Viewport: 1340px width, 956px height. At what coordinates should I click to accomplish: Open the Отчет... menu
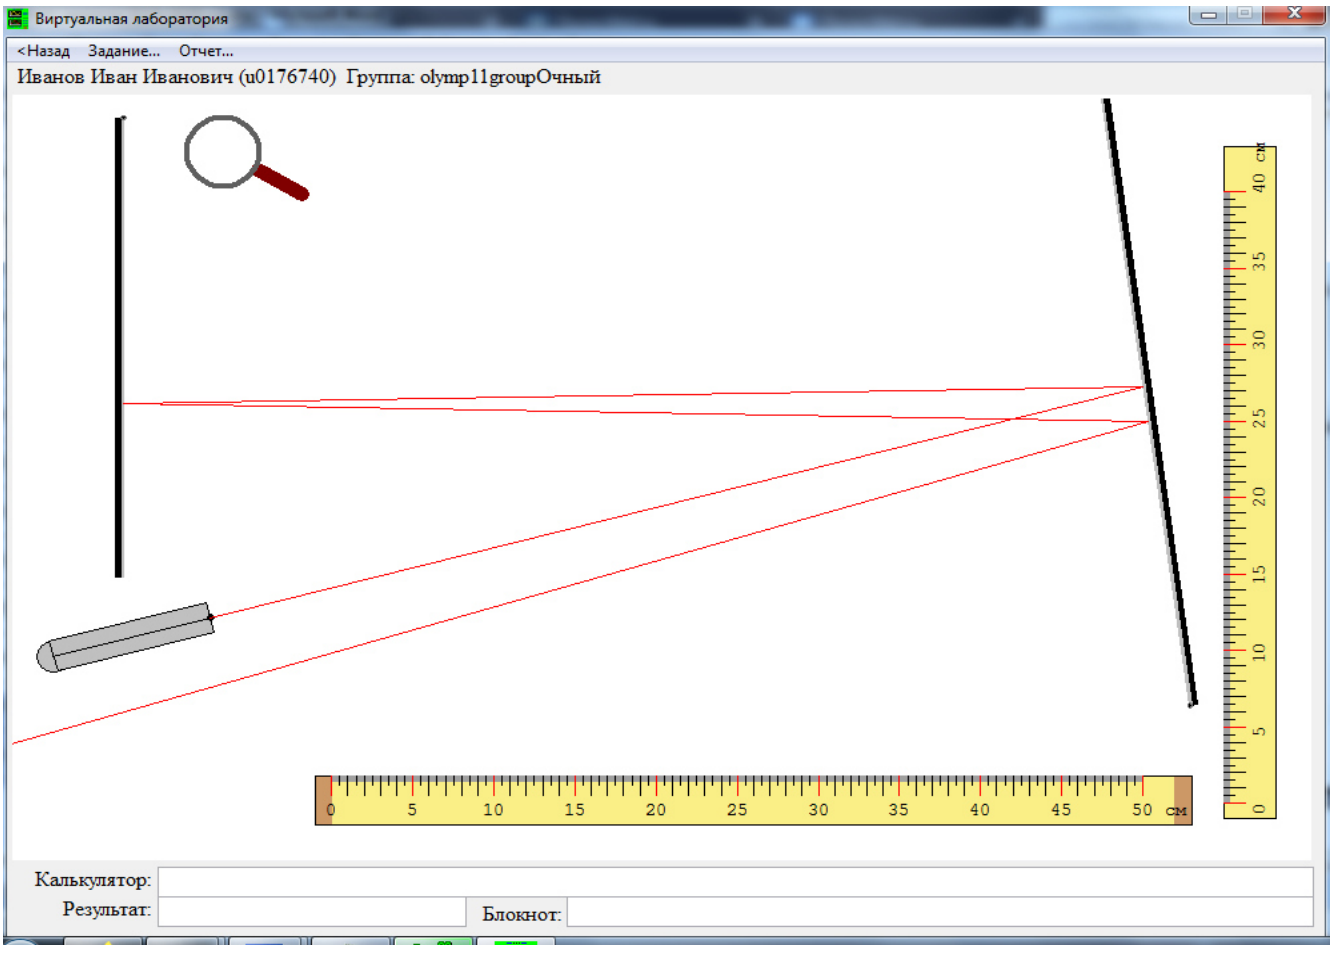point(206,51)
